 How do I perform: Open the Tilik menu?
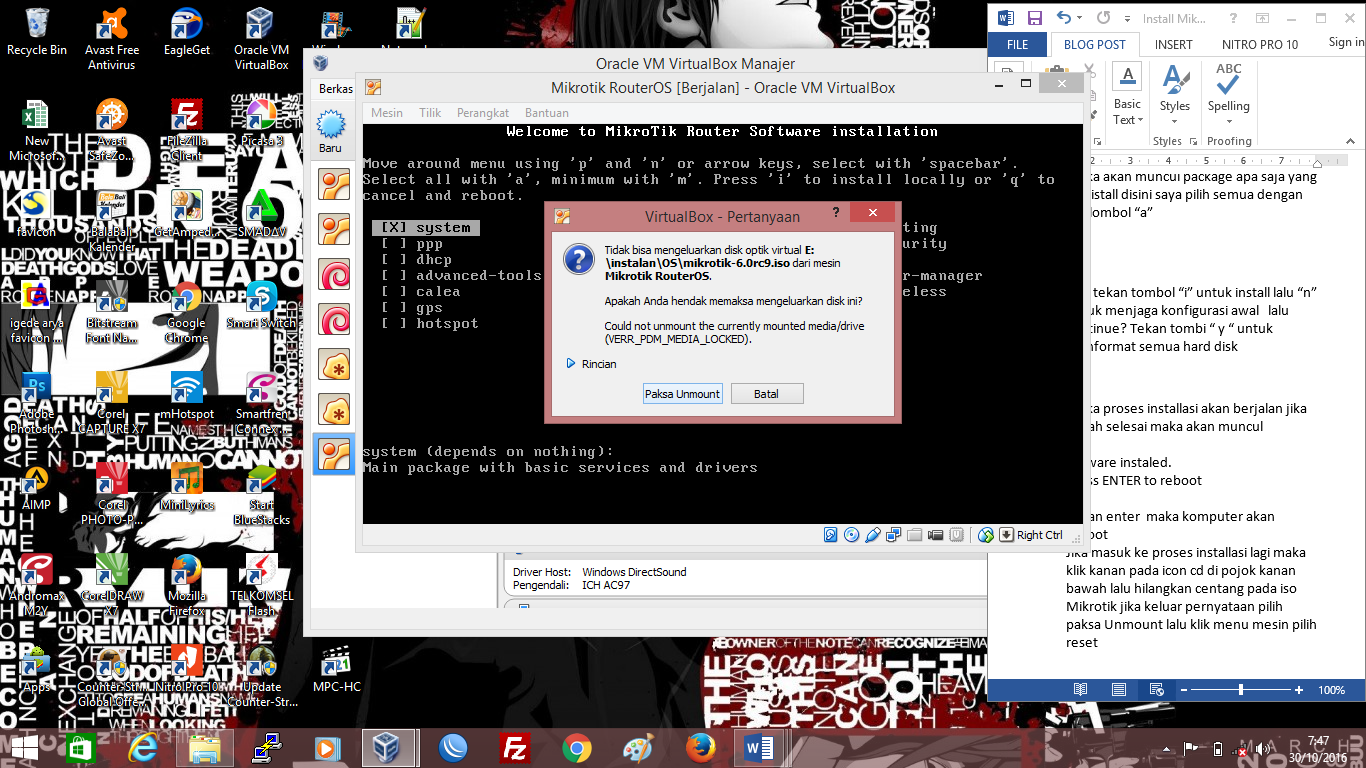pyautogui.click(x=430, y=113)
